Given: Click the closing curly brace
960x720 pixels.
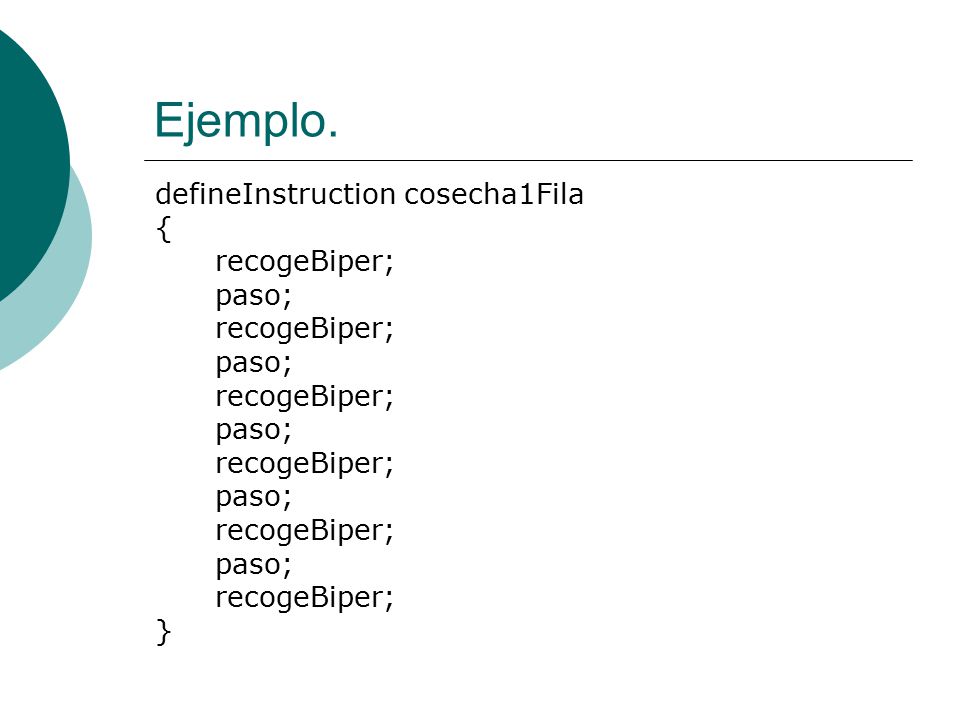Looking at the screenshot, I should coord(163,632).
